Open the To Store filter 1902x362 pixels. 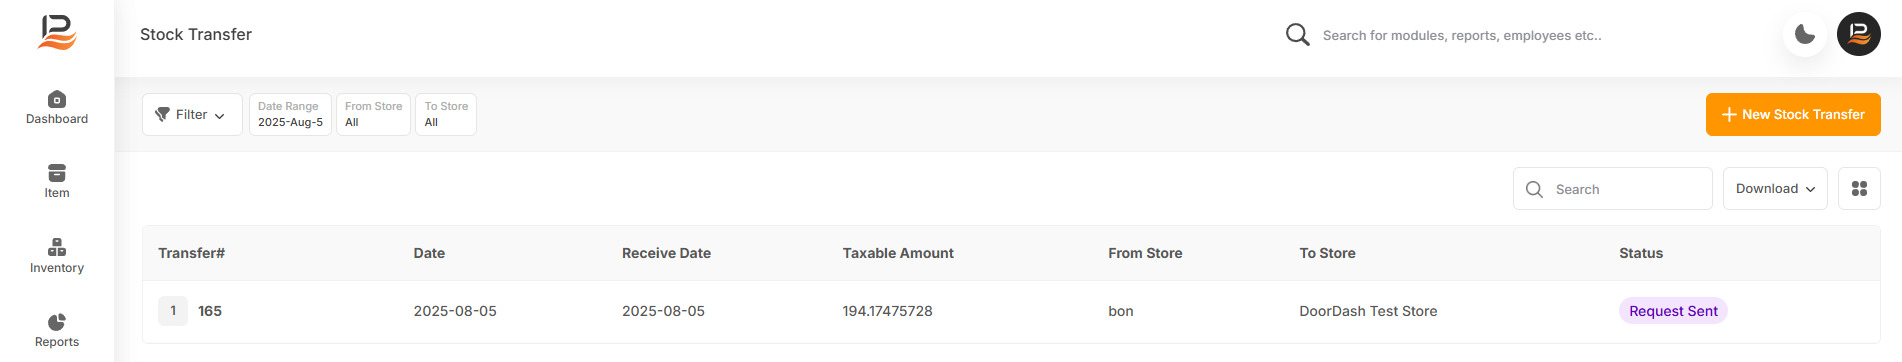click(x=446, y=115)
